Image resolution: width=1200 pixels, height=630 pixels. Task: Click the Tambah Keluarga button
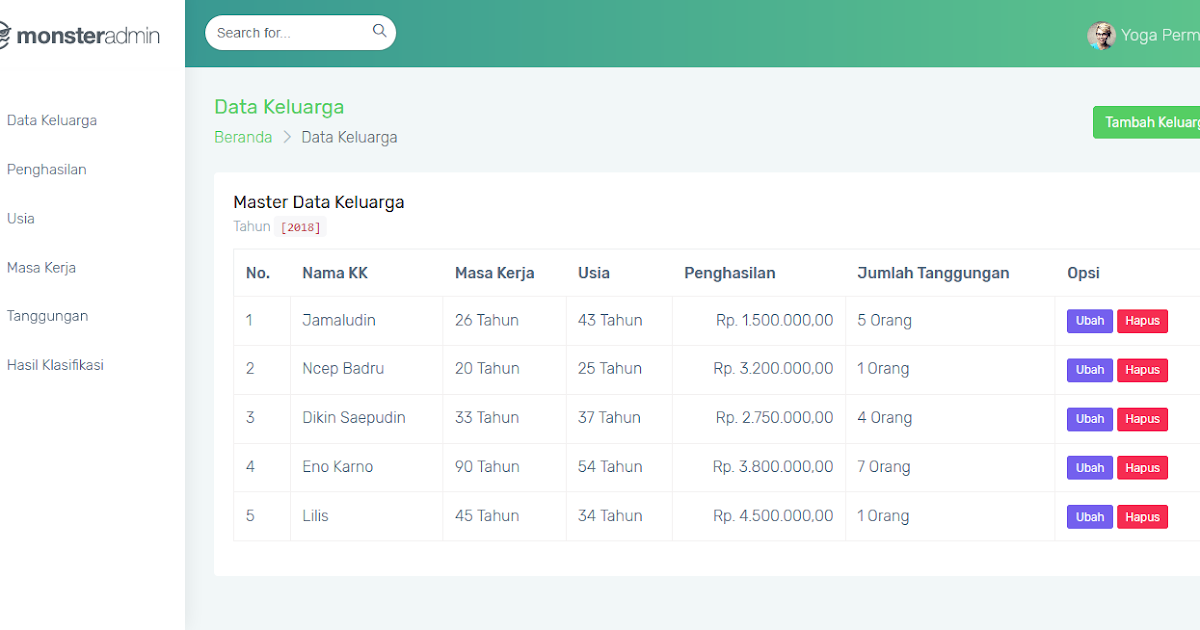[x=1148, y=121]
